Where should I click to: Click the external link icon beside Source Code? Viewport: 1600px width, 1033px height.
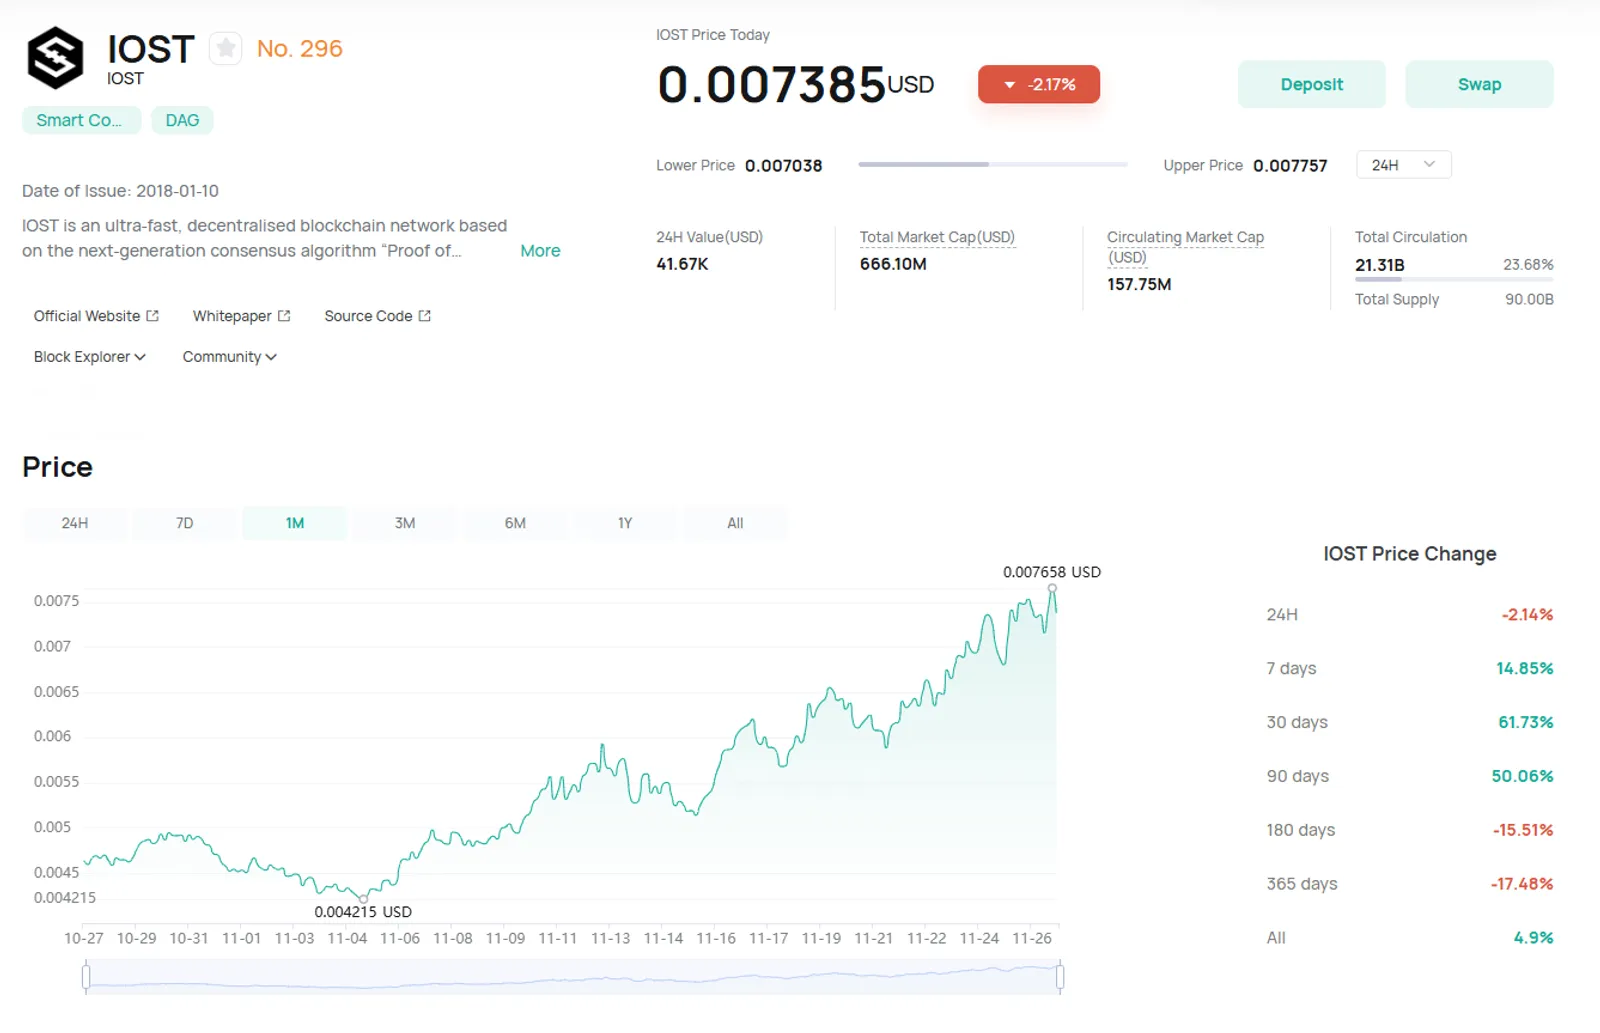[x=425, y=316]
